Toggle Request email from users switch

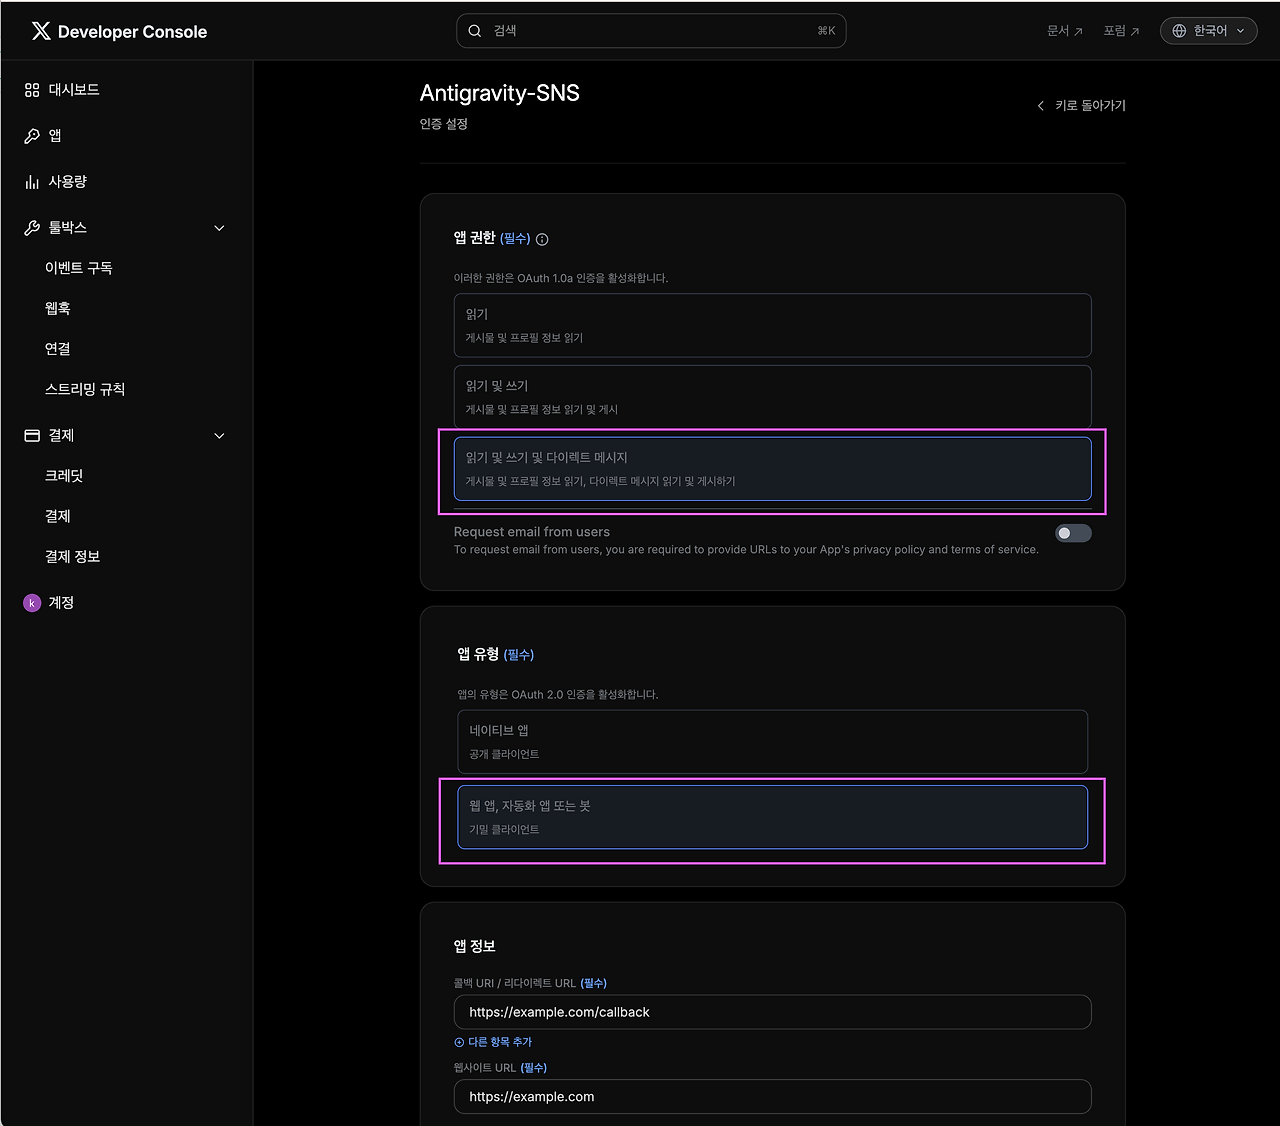(x=1073, y=533)
